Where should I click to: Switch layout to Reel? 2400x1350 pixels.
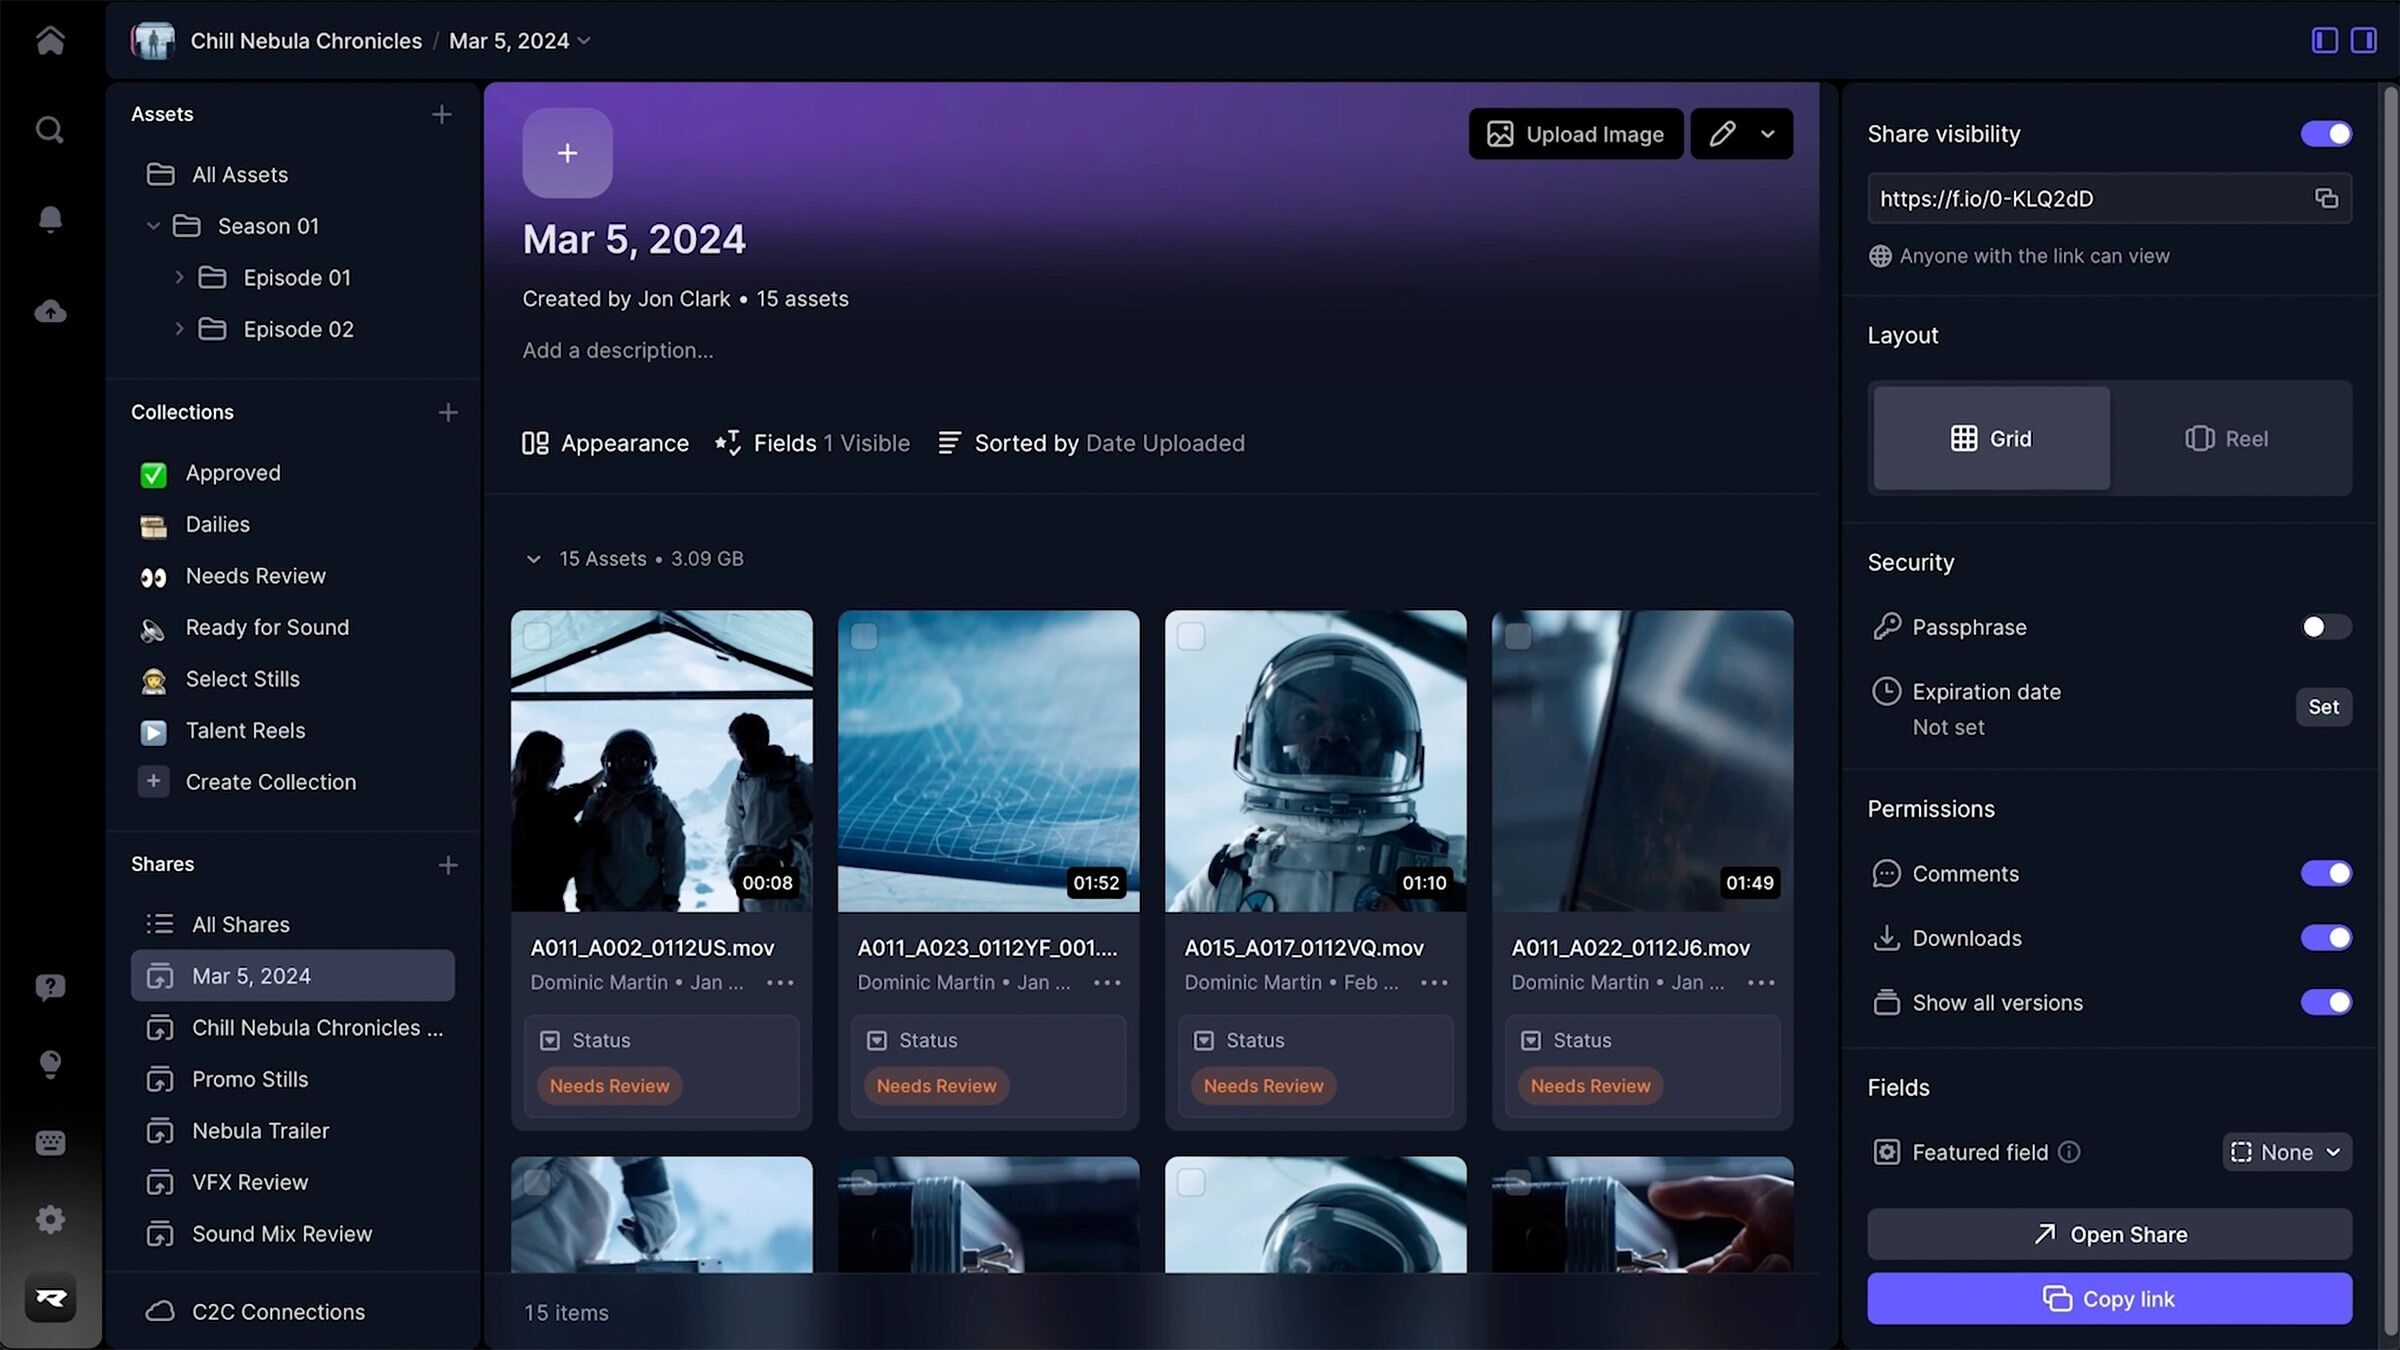tap(2228, 438)
